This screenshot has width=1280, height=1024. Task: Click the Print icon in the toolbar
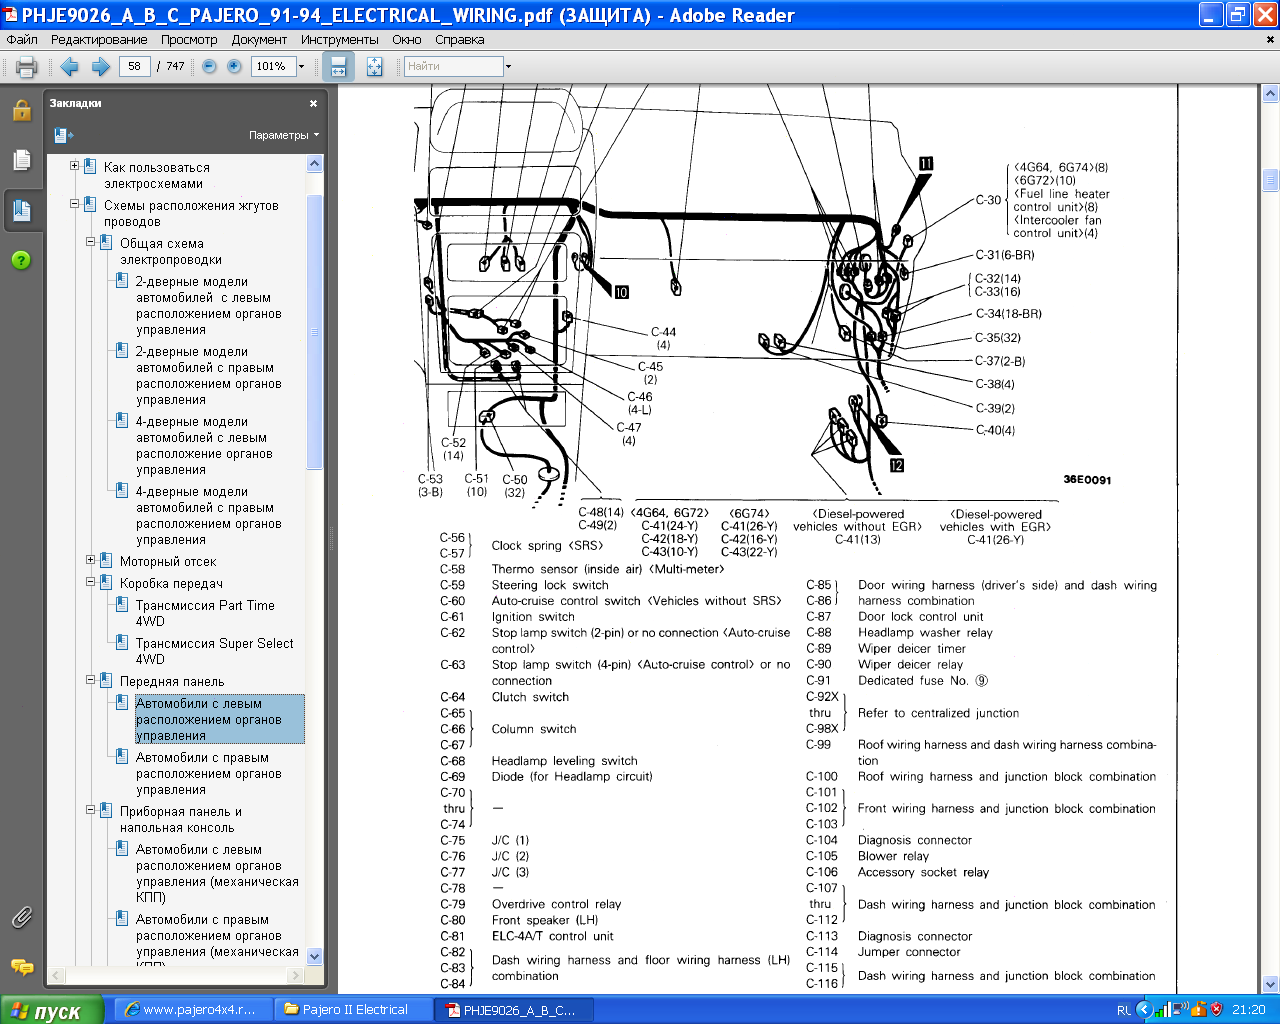point(26,67)
